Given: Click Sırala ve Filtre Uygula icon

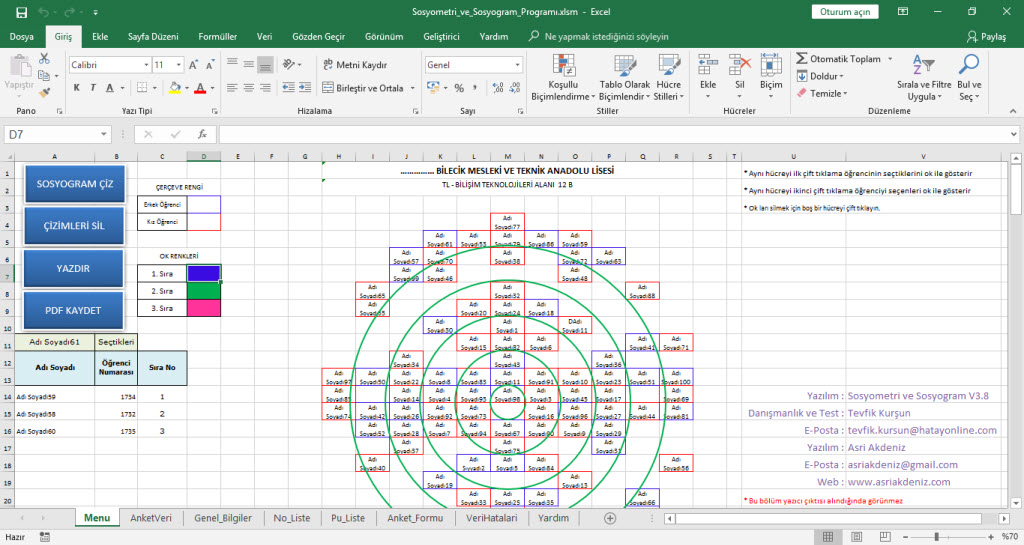Looking at the screenshot, I should tap(923, 65).
